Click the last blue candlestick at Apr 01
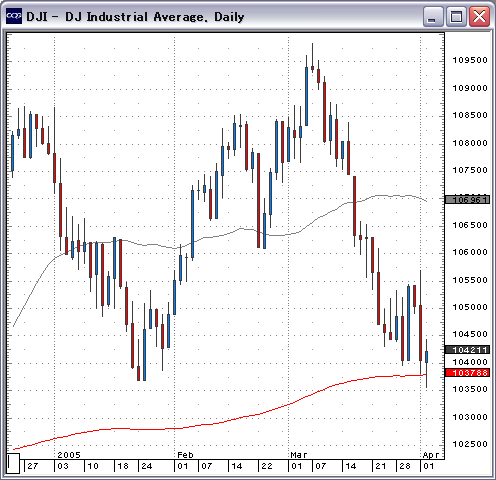The width and height of the screenshot is (496, 480). [427, 357]
